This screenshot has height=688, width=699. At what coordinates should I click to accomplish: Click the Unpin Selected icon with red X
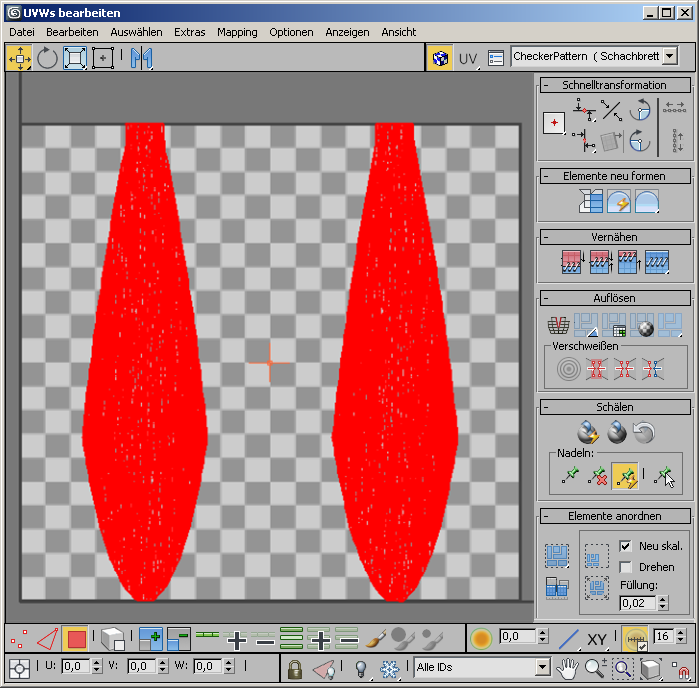click(597, 476)
